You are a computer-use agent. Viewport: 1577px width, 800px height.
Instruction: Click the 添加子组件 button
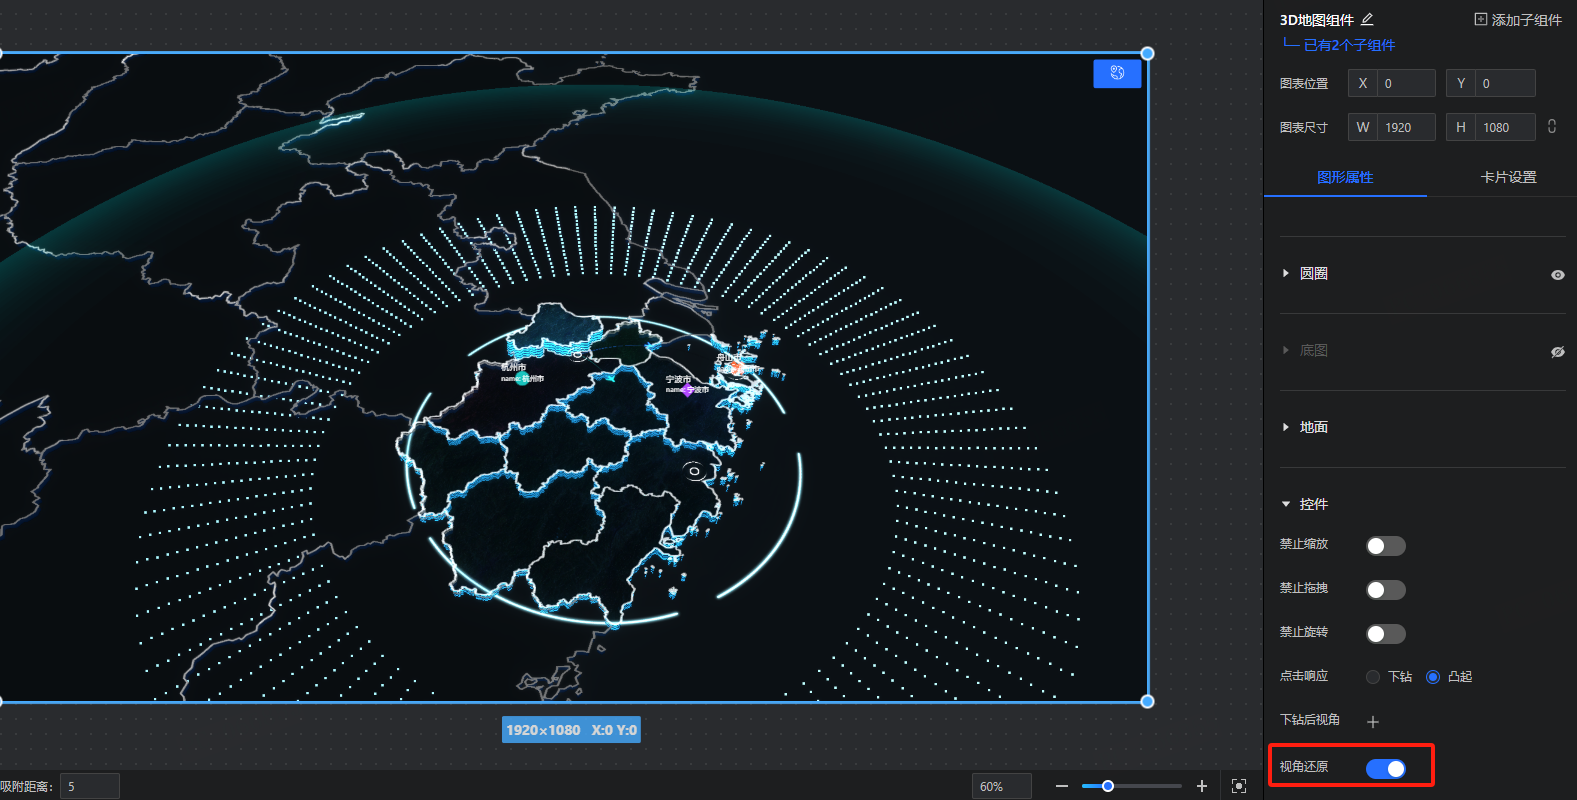[x=1518, y=20]
